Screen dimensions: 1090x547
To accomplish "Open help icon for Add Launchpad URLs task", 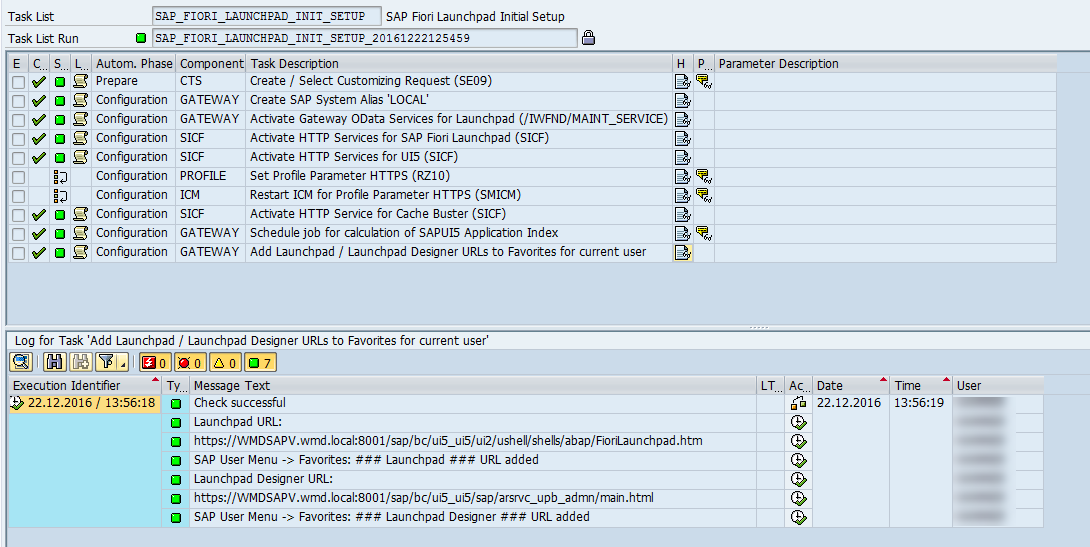I will (x=682, y=252).
